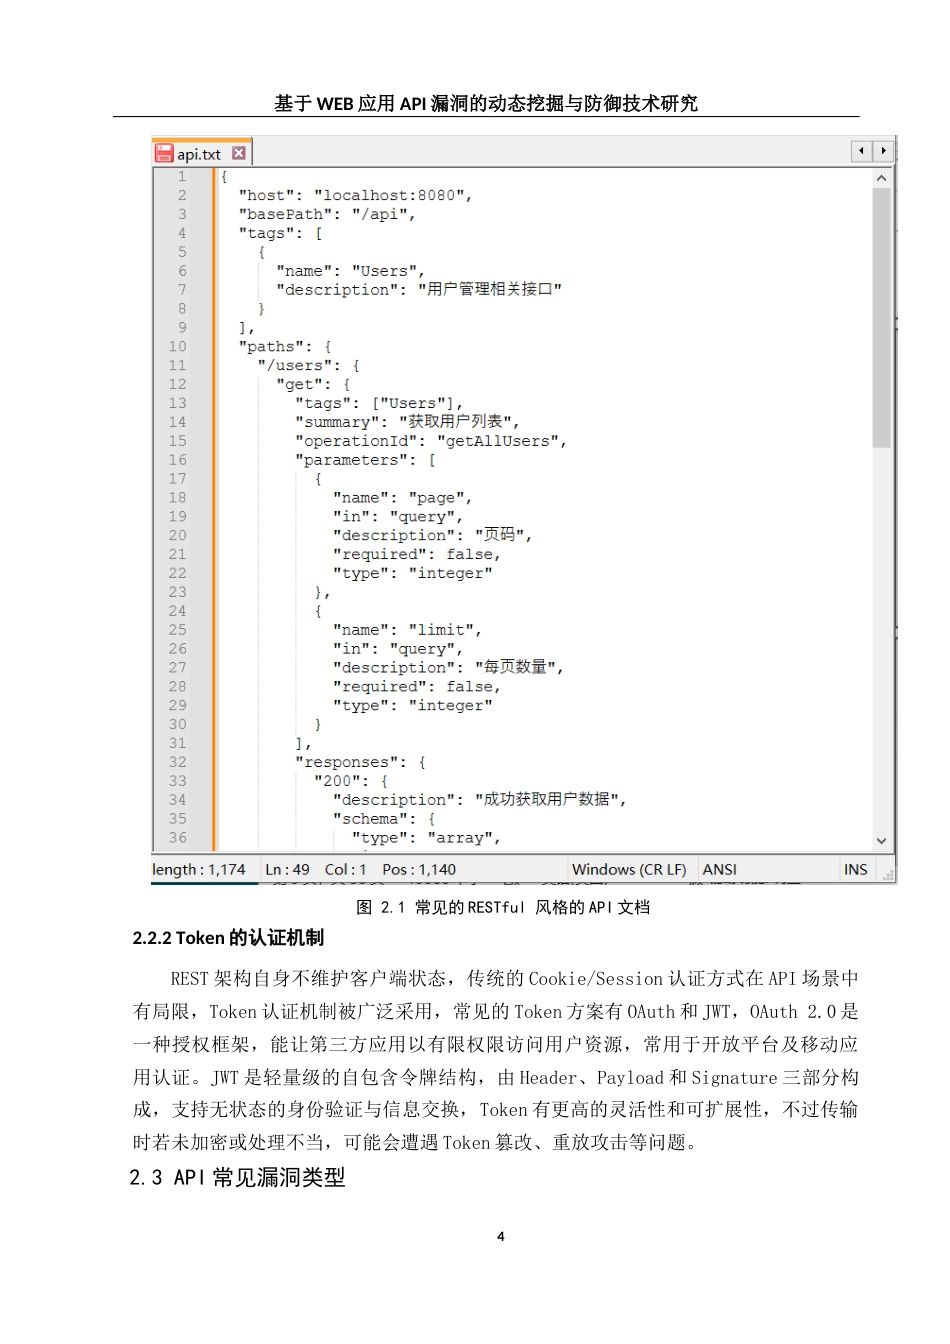Select the api.txt tab
950x1344 pixels.
[200, 152]
